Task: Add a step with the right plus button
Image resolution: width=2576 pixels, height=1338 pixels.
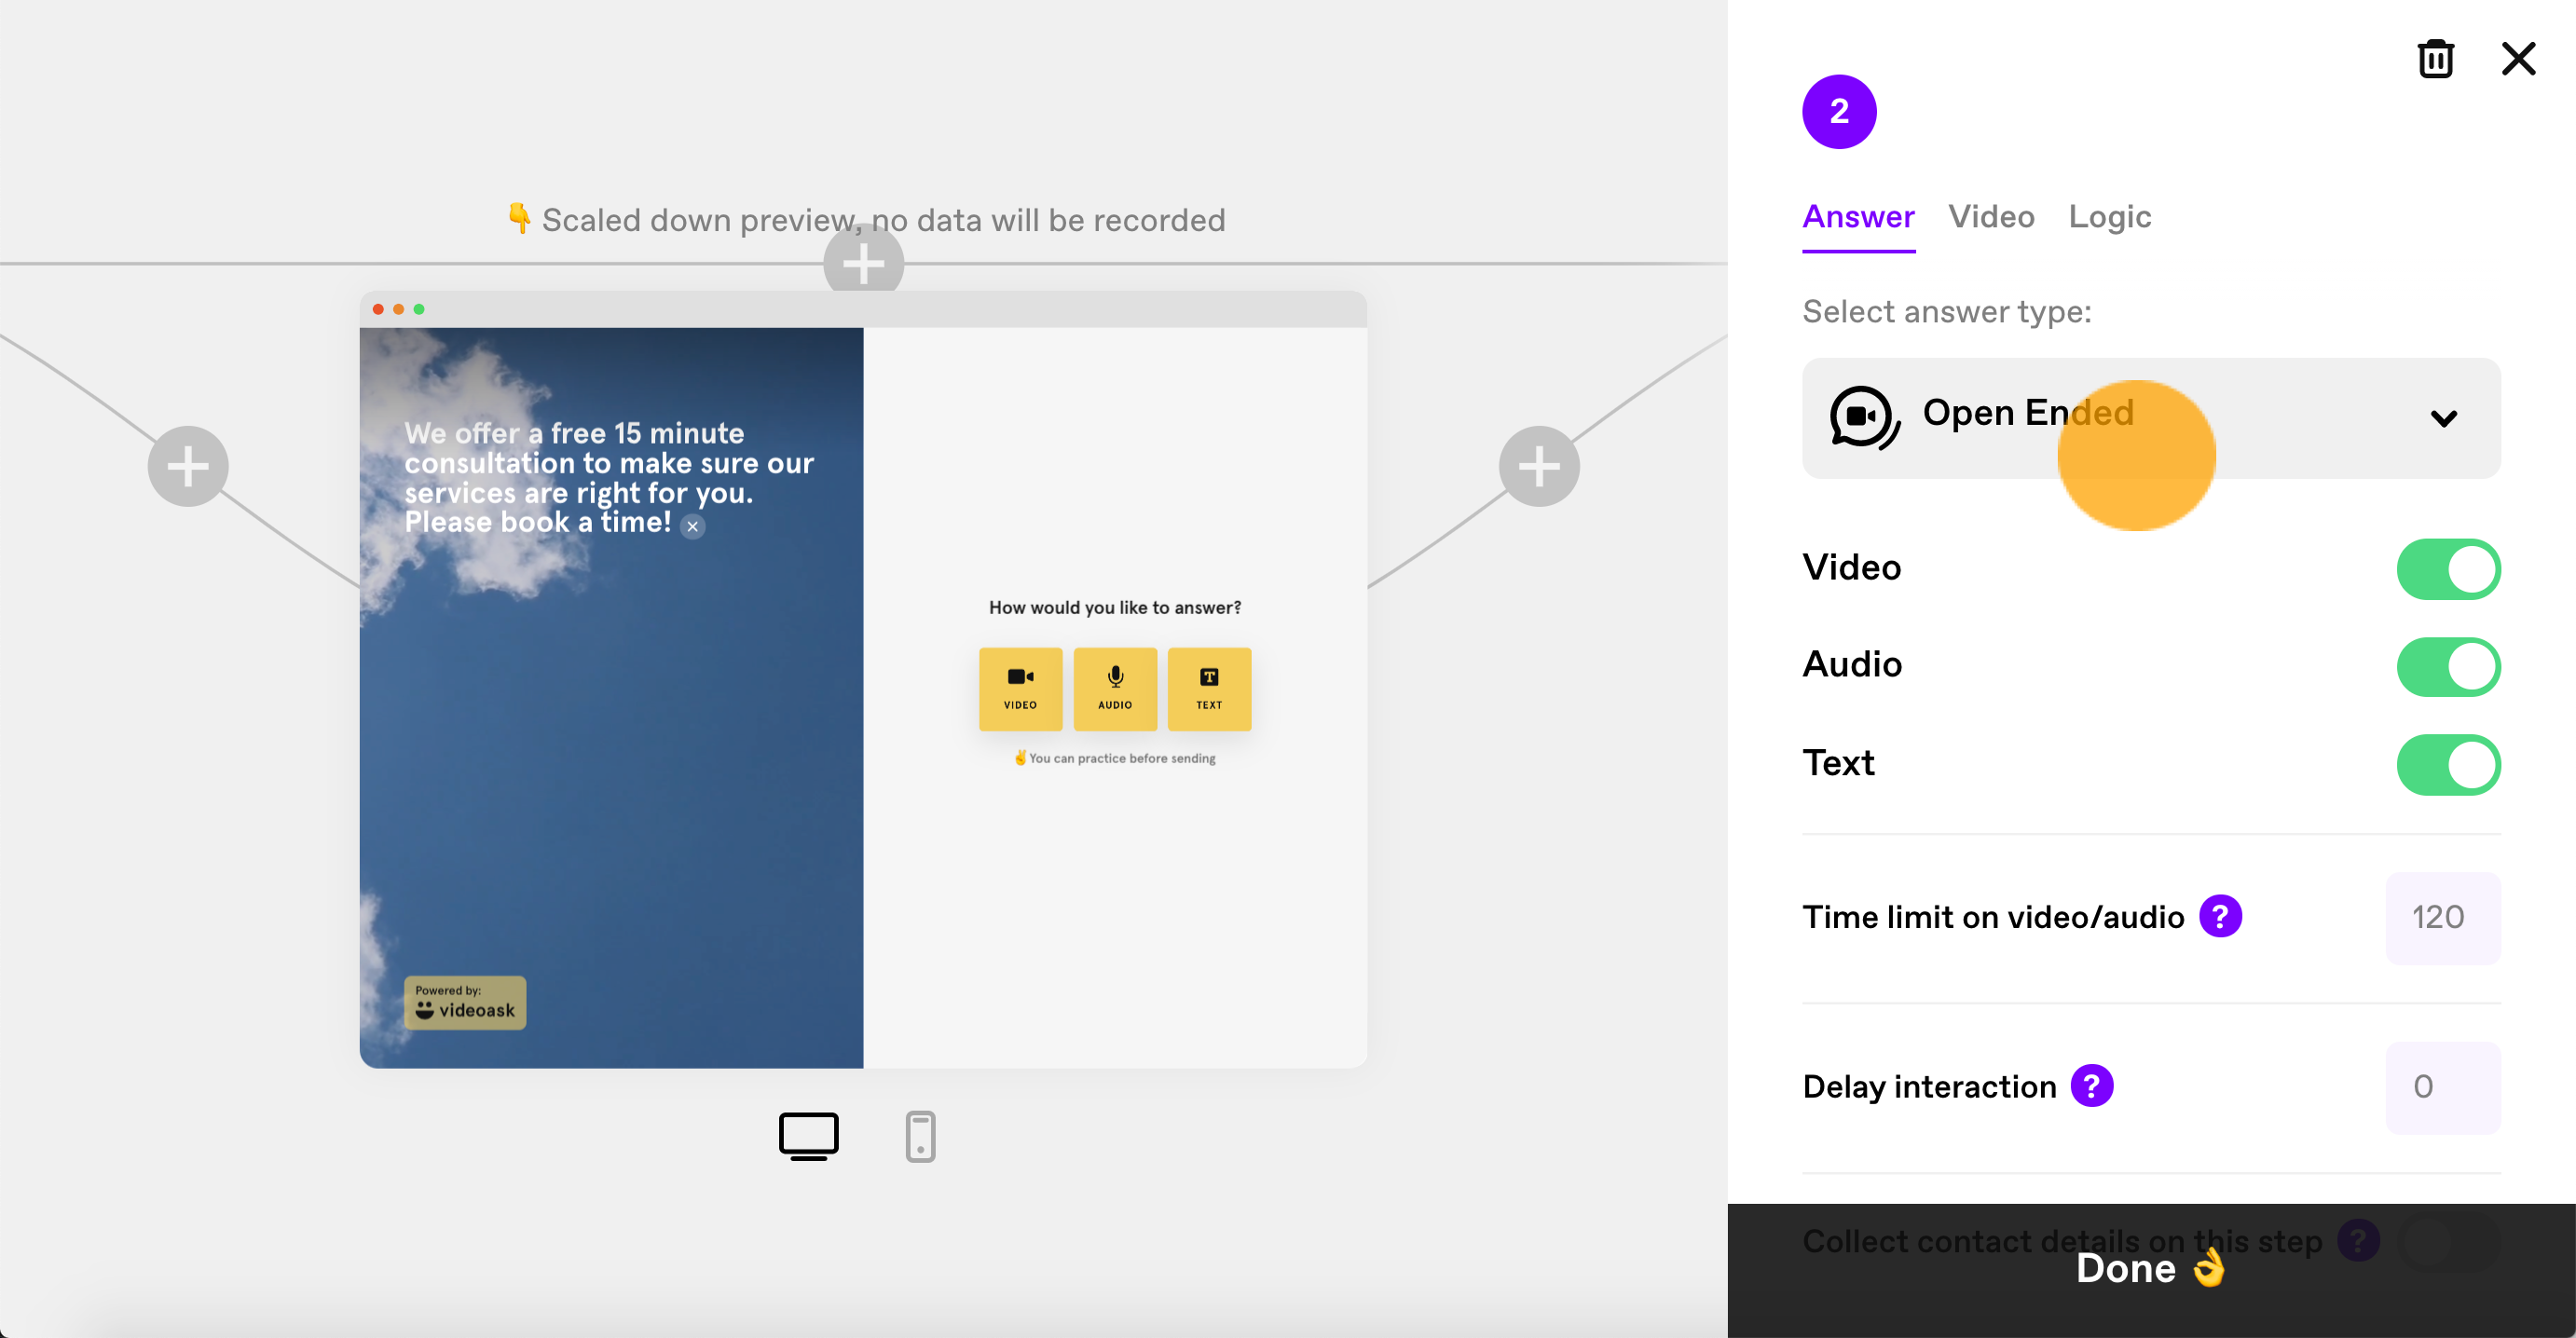Action: point(1539,466)
